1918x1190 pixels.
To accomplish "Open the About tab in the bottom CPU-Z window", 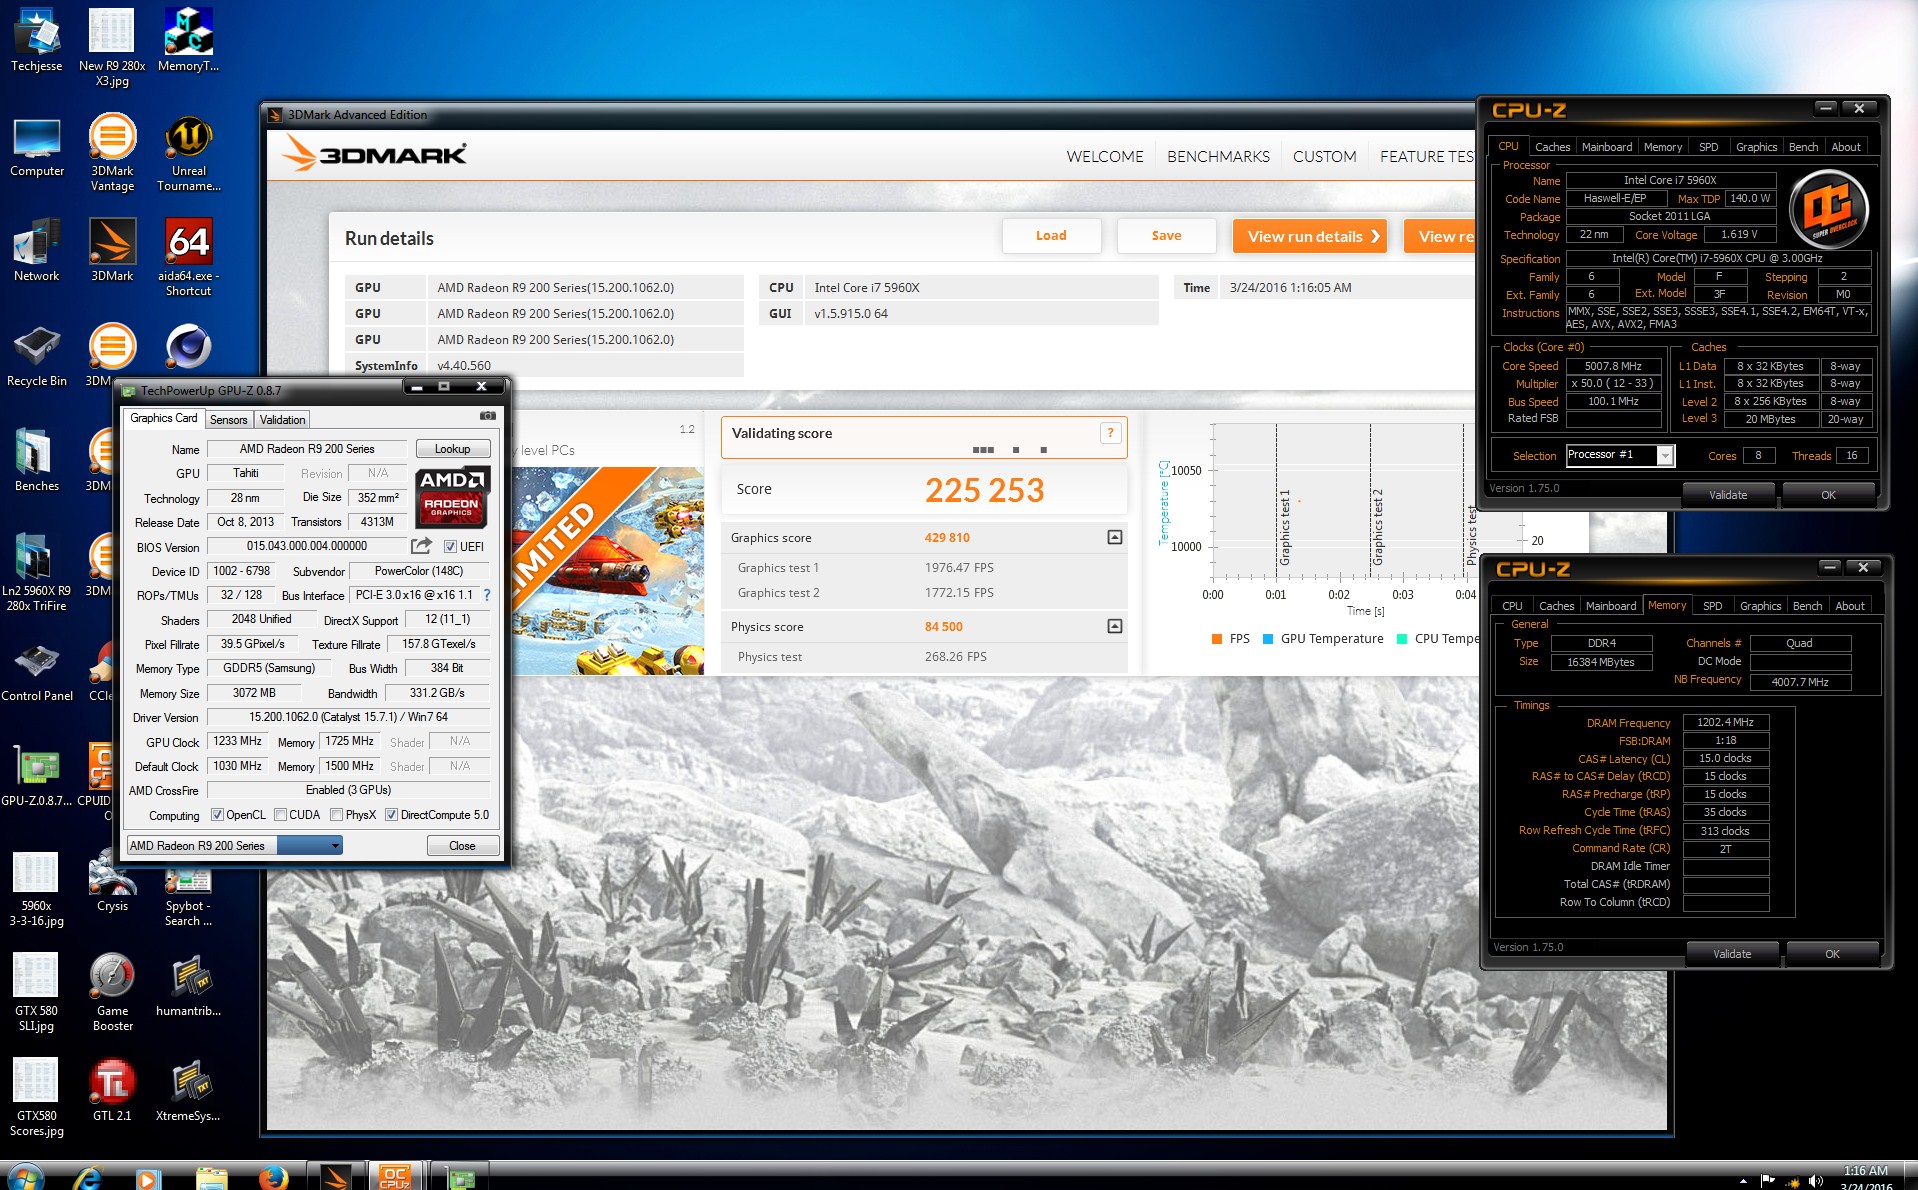I will pyautogui.click(x=1850, y=606).
